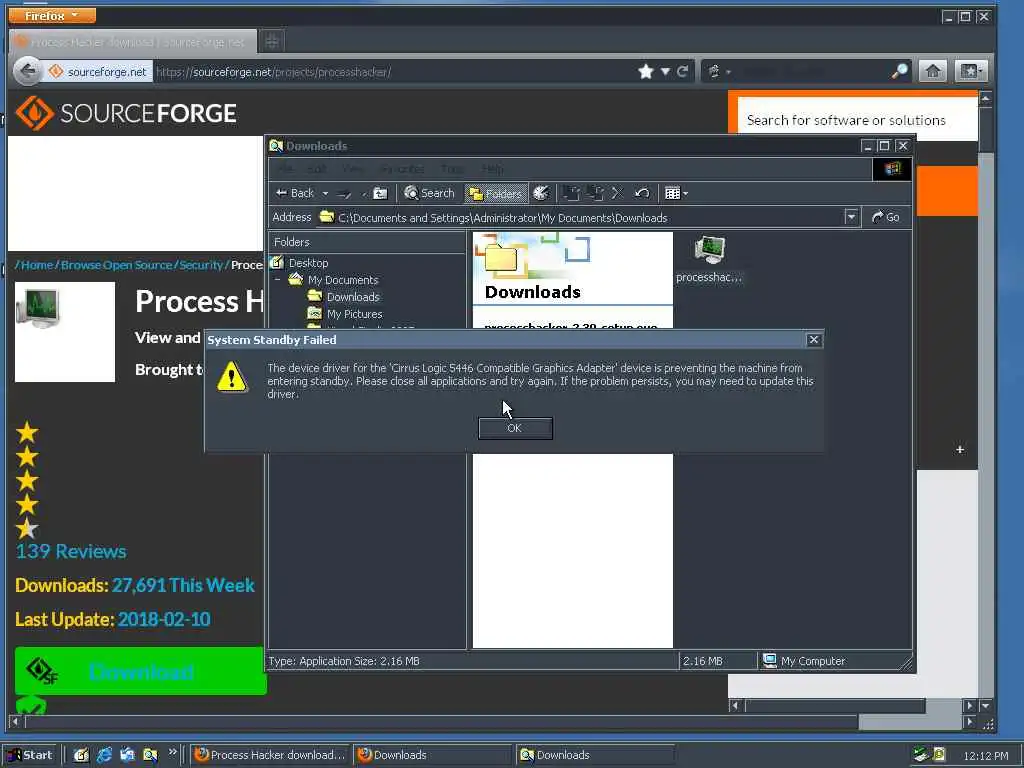
Task: Close the System Standby Failed dialog
Action: click(814, 340)
